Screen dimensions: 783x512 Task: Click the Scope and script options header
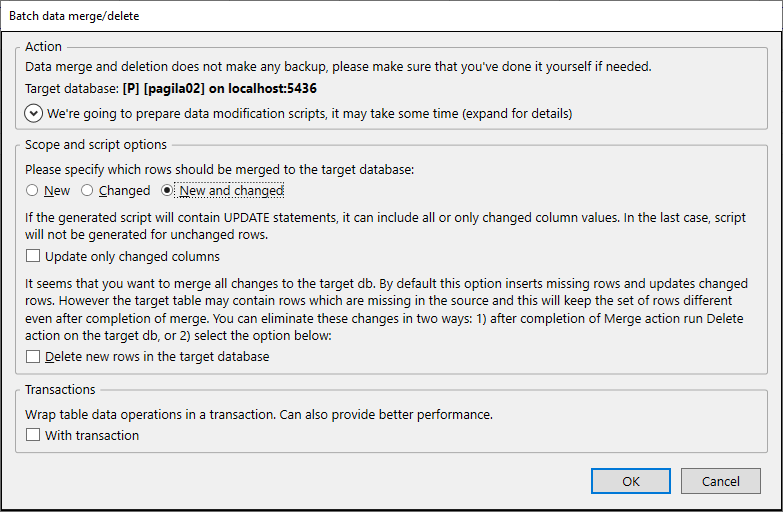click(x=96, y=144)
